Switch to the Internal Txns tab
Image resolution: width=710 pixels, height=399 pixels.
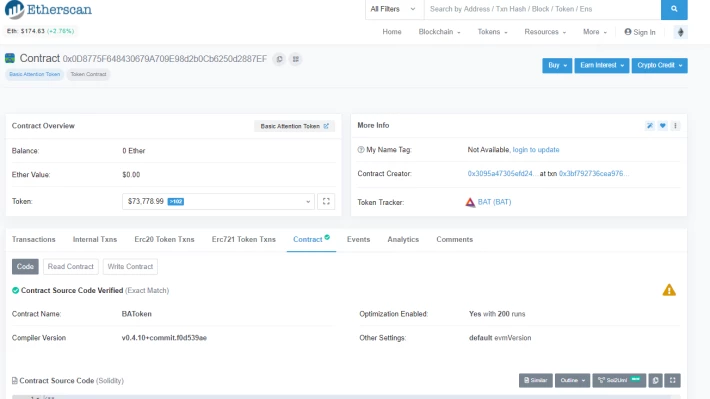pos(95,240)
